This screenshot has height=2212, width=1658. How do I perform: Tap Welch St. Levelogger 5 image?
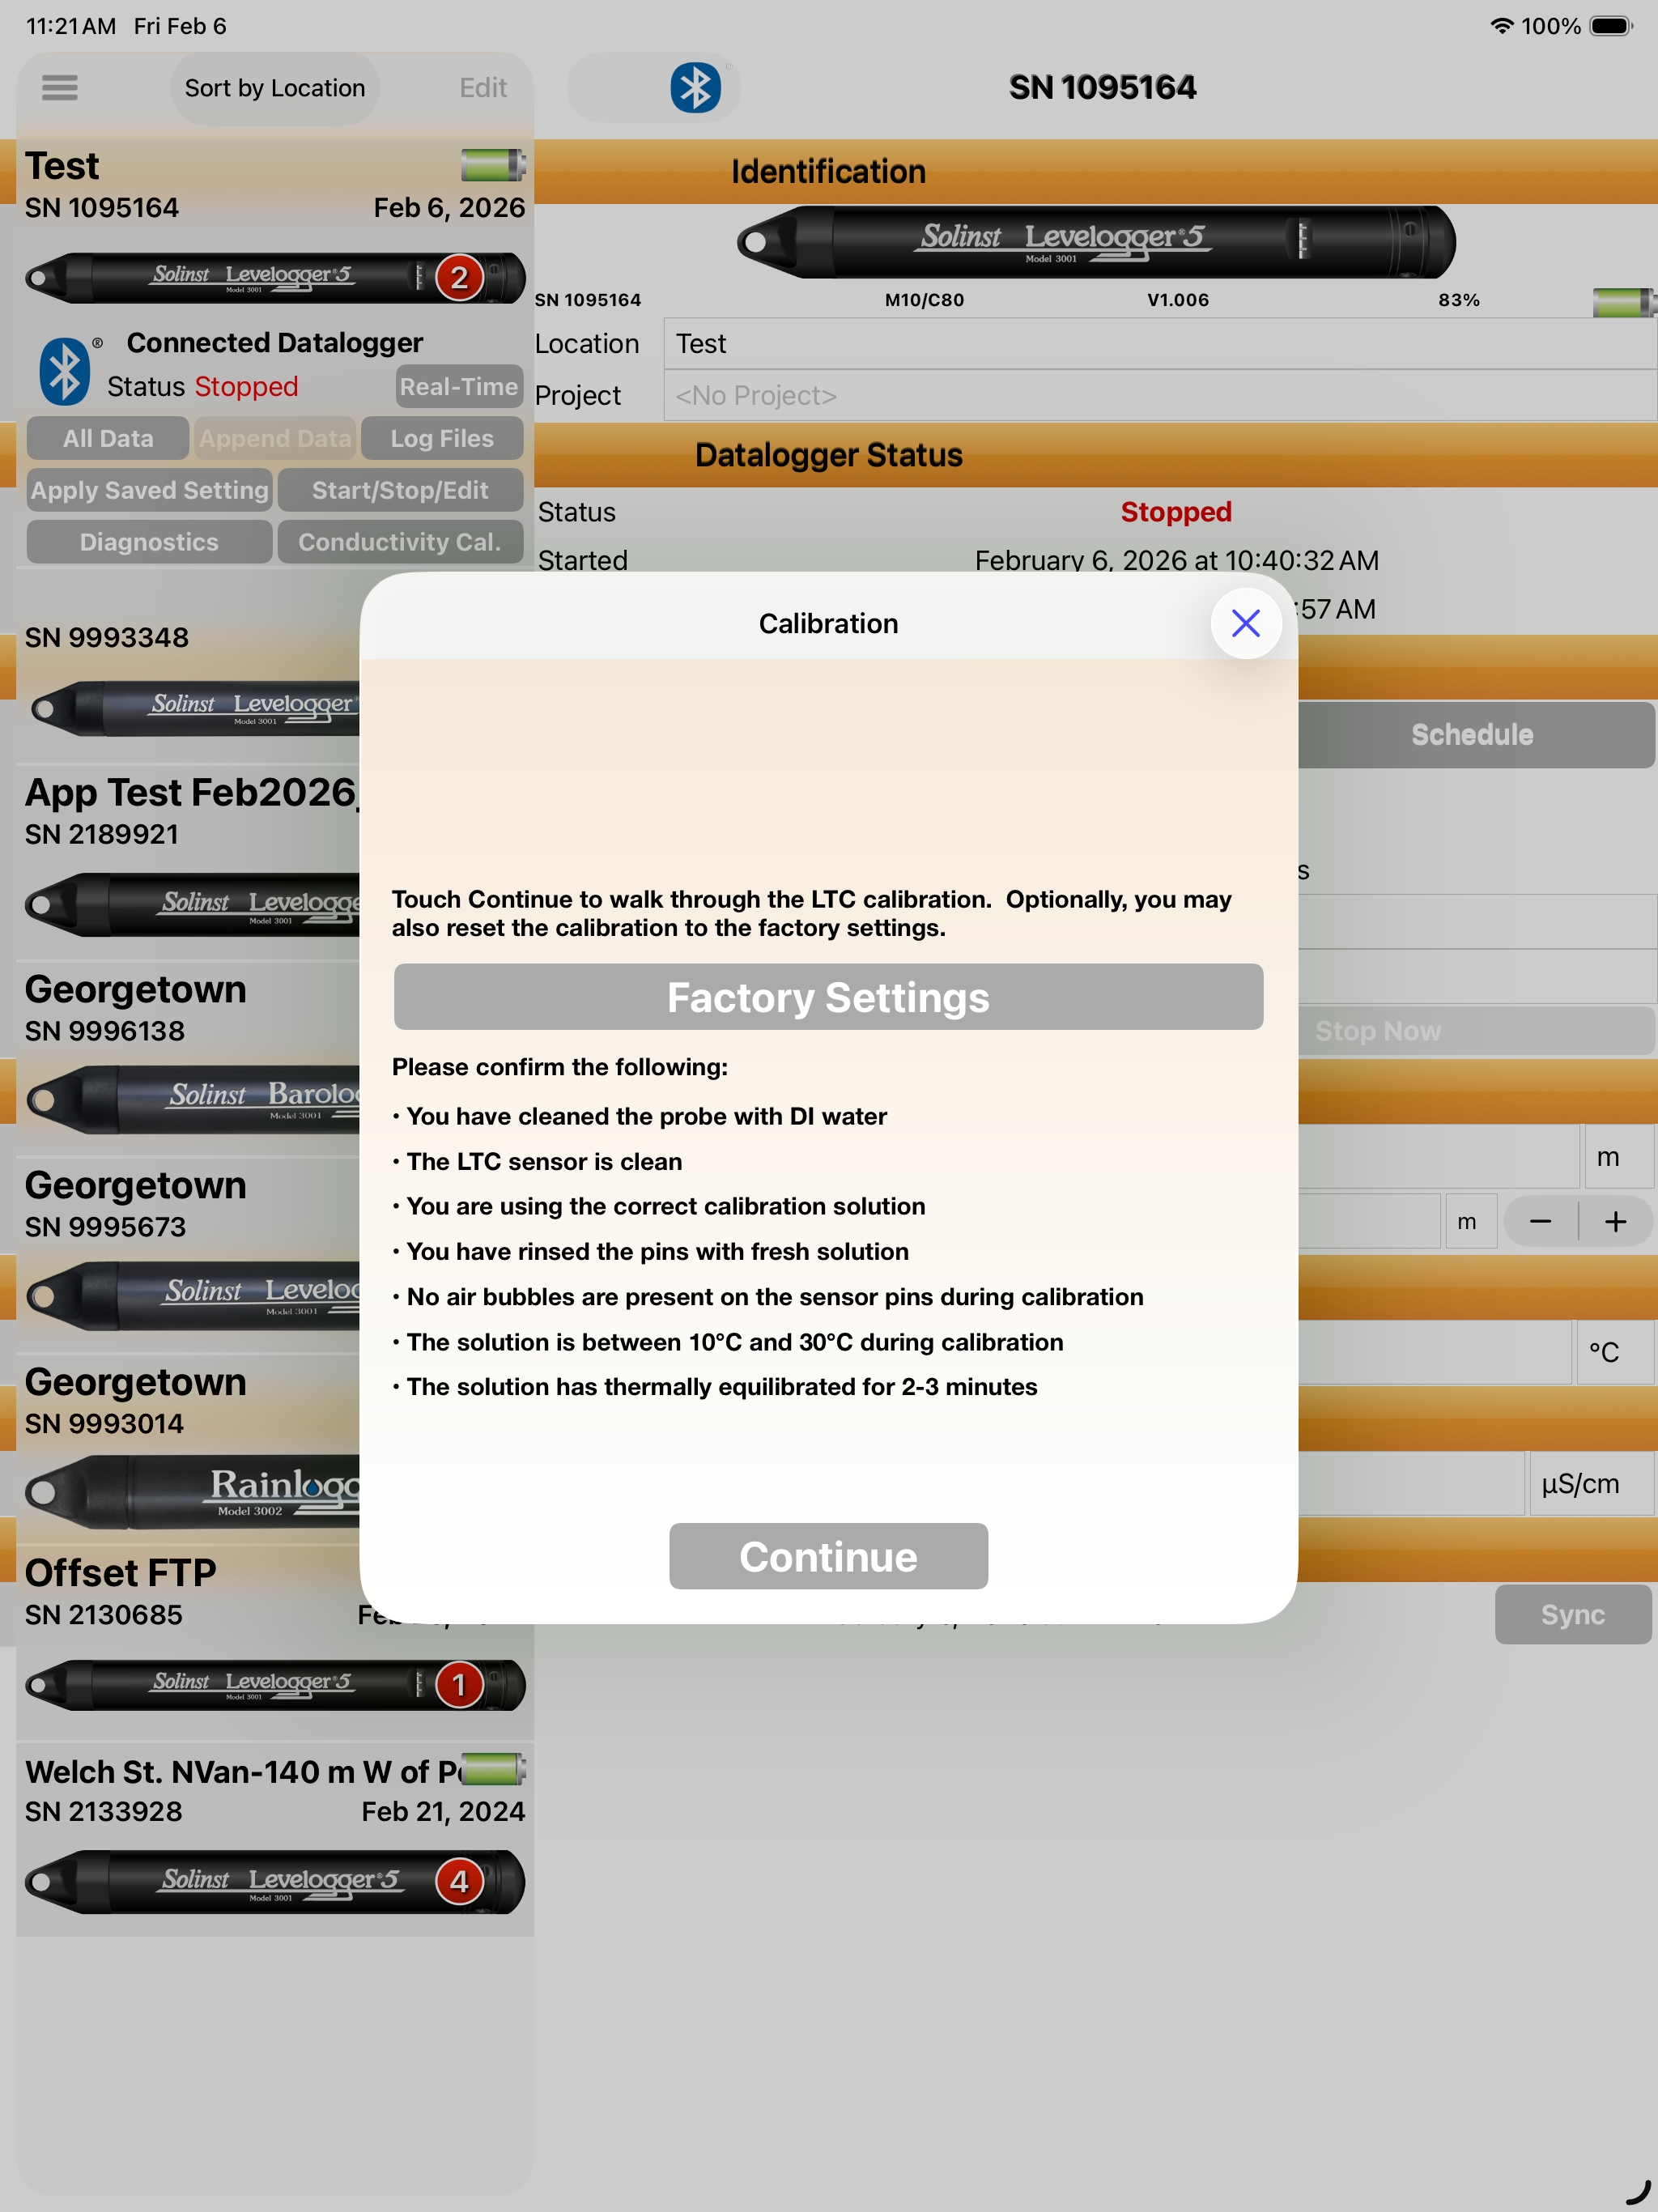coord(275,1882)
